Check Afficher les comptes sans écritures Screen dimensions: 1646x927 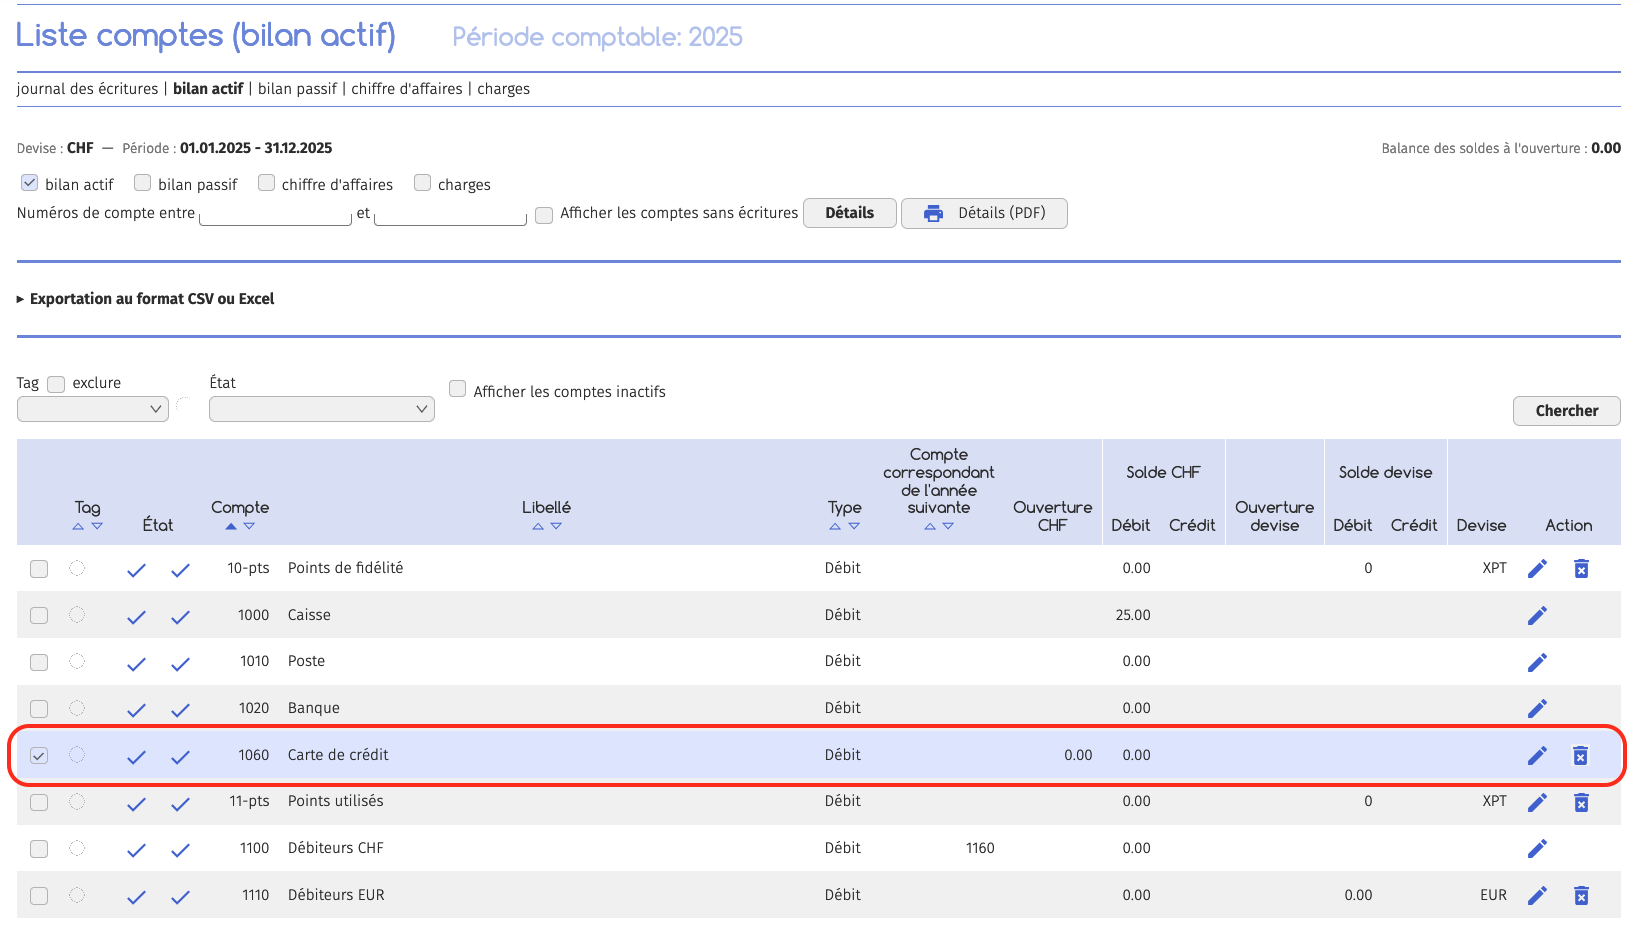544,214
